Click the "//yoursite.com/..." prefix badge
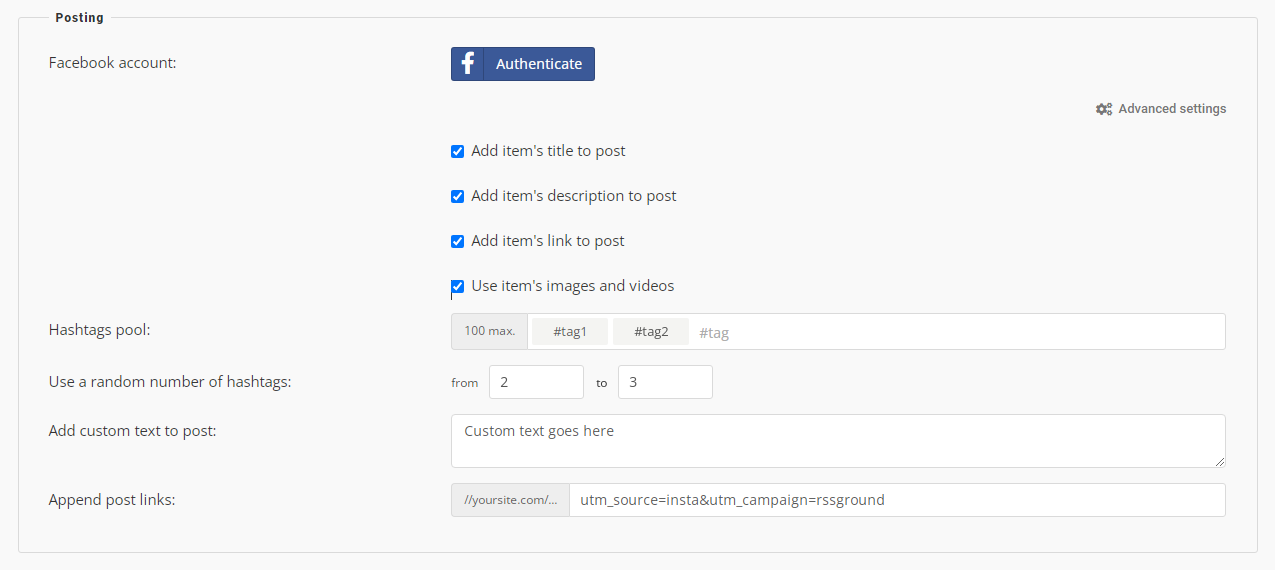Viewport: 1275px width, 570px height. pyautogui.click(x=510, y=500)
